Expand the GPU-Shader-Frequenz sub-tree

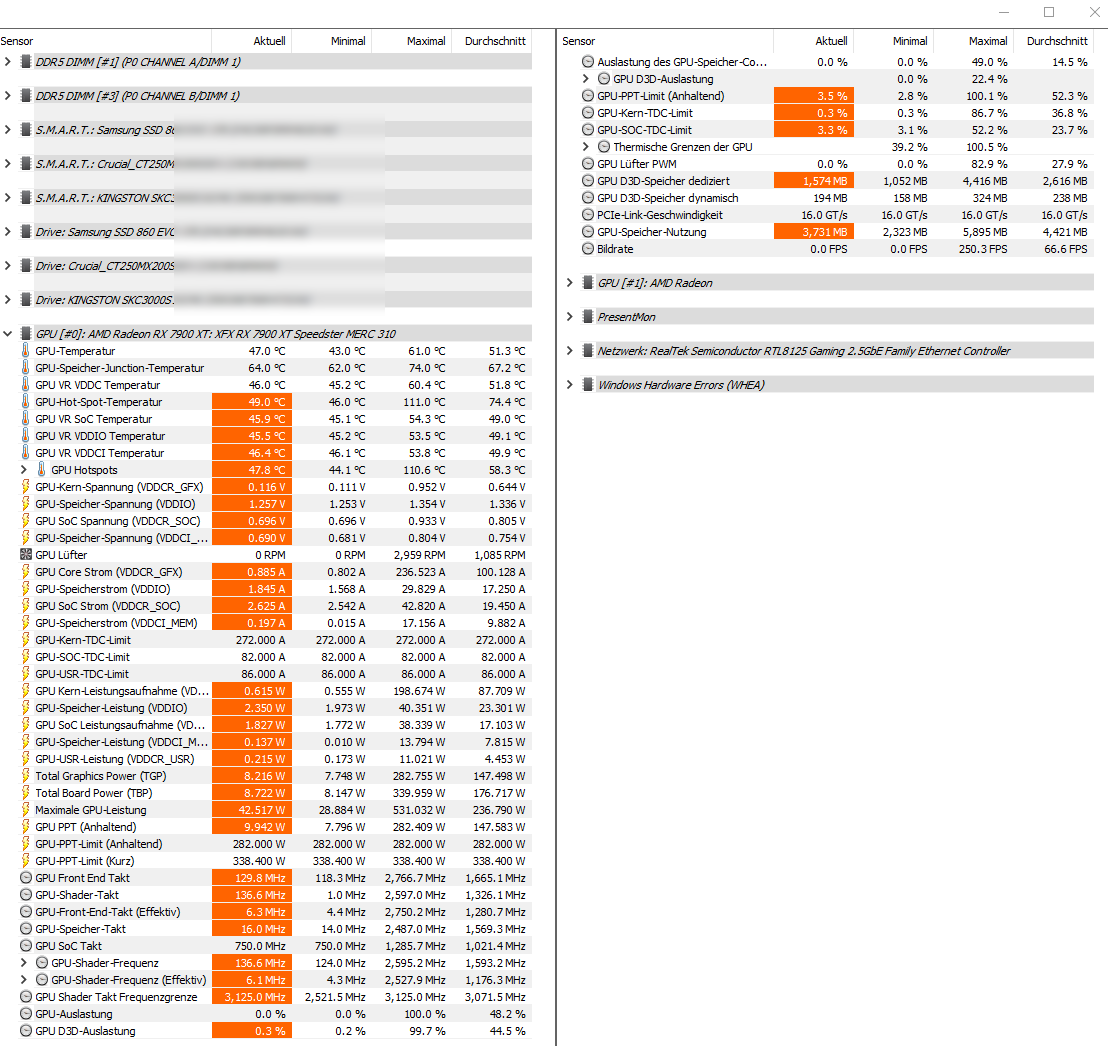[x=23, y=963]
